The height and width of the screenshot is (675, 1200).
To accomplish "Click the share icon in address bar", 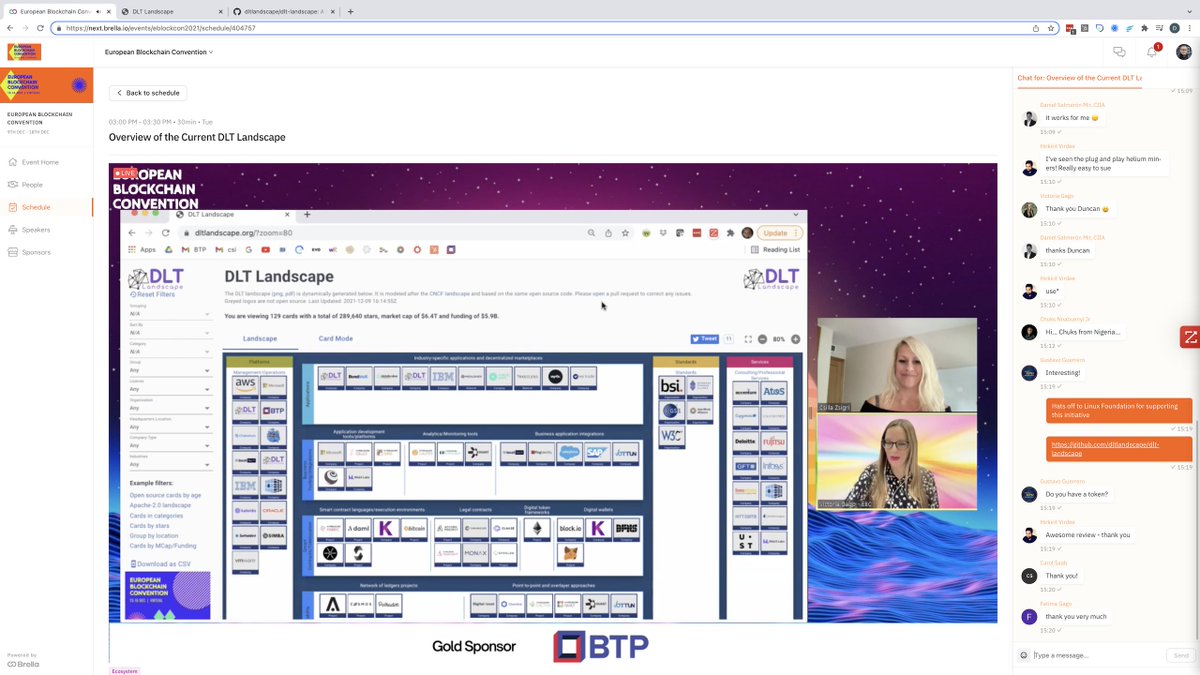I will point(1035,28).
